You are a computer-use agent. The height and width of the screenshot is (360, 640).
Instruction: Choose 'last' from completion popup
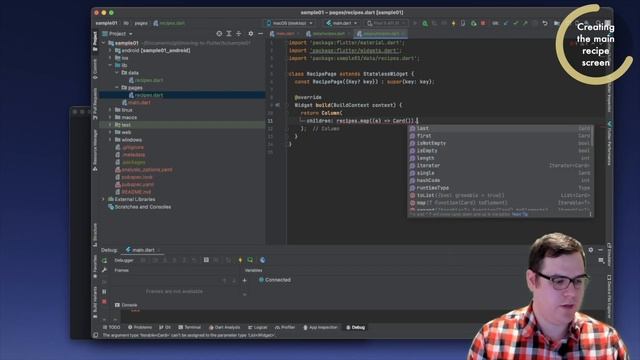(500, 129)
